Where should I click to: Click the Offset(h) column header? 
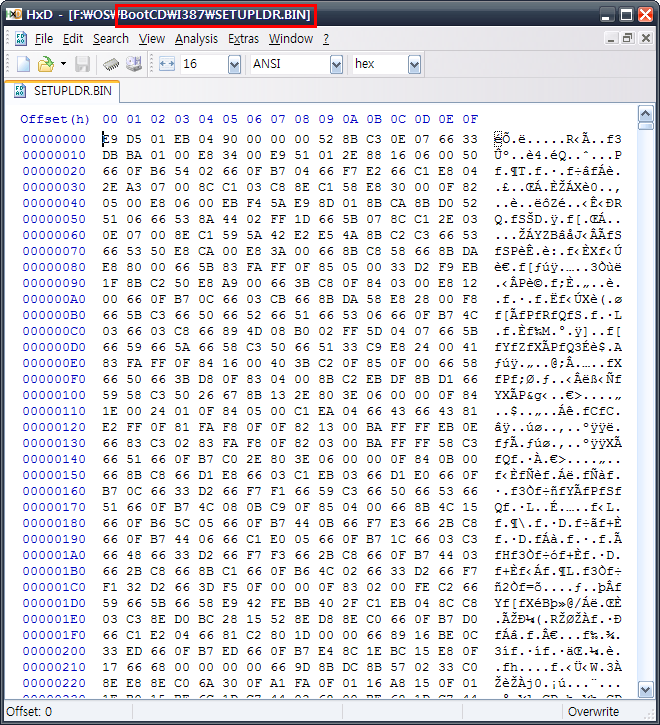(55, 119)
